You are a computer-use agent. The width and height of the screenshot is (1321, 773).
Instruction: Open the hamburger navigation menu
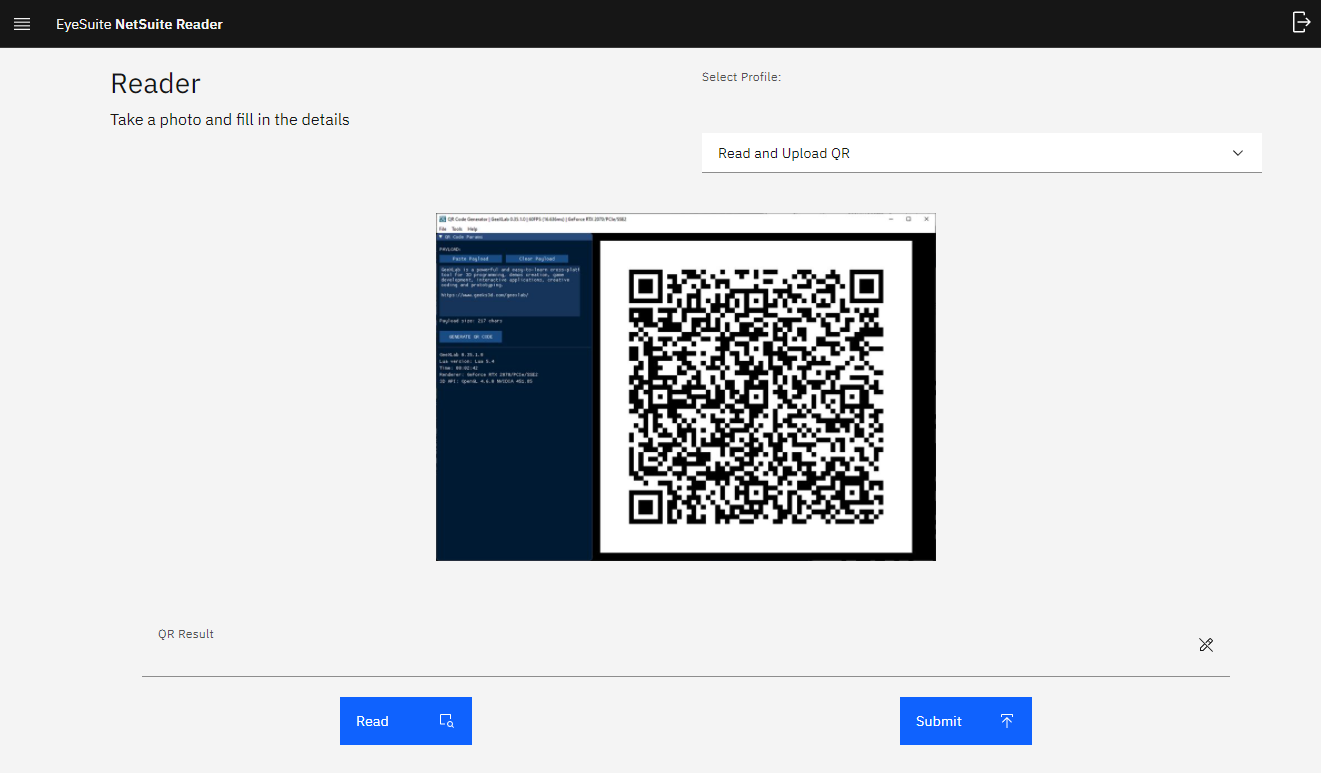(22, 24)
